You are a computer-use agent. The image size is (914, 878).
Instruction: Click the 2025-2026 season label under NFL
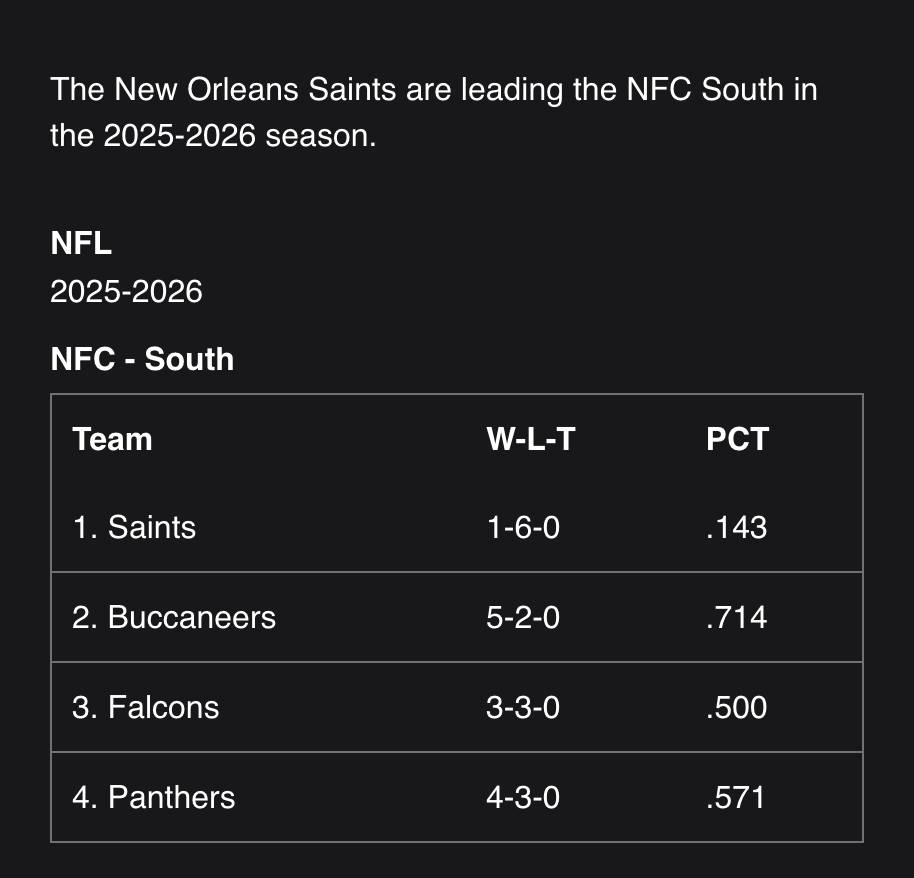coord(126,292)
